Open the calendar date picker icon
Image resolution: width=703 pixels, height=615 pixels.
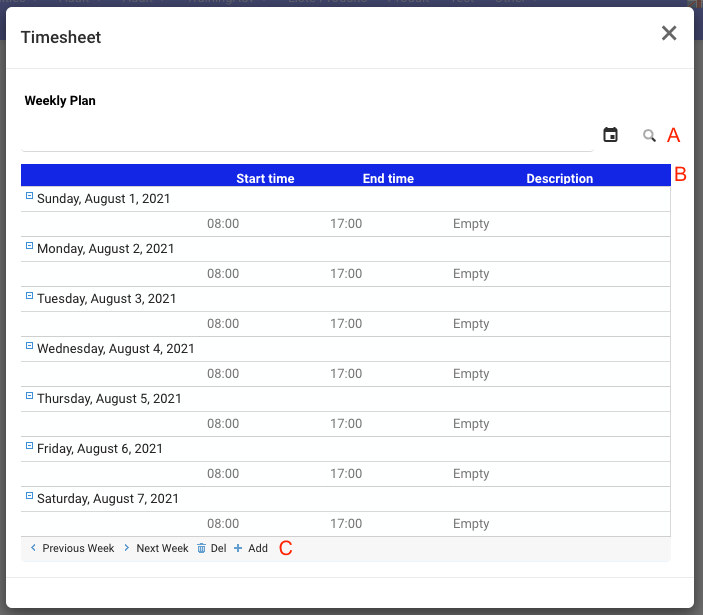tap(610, 135)
